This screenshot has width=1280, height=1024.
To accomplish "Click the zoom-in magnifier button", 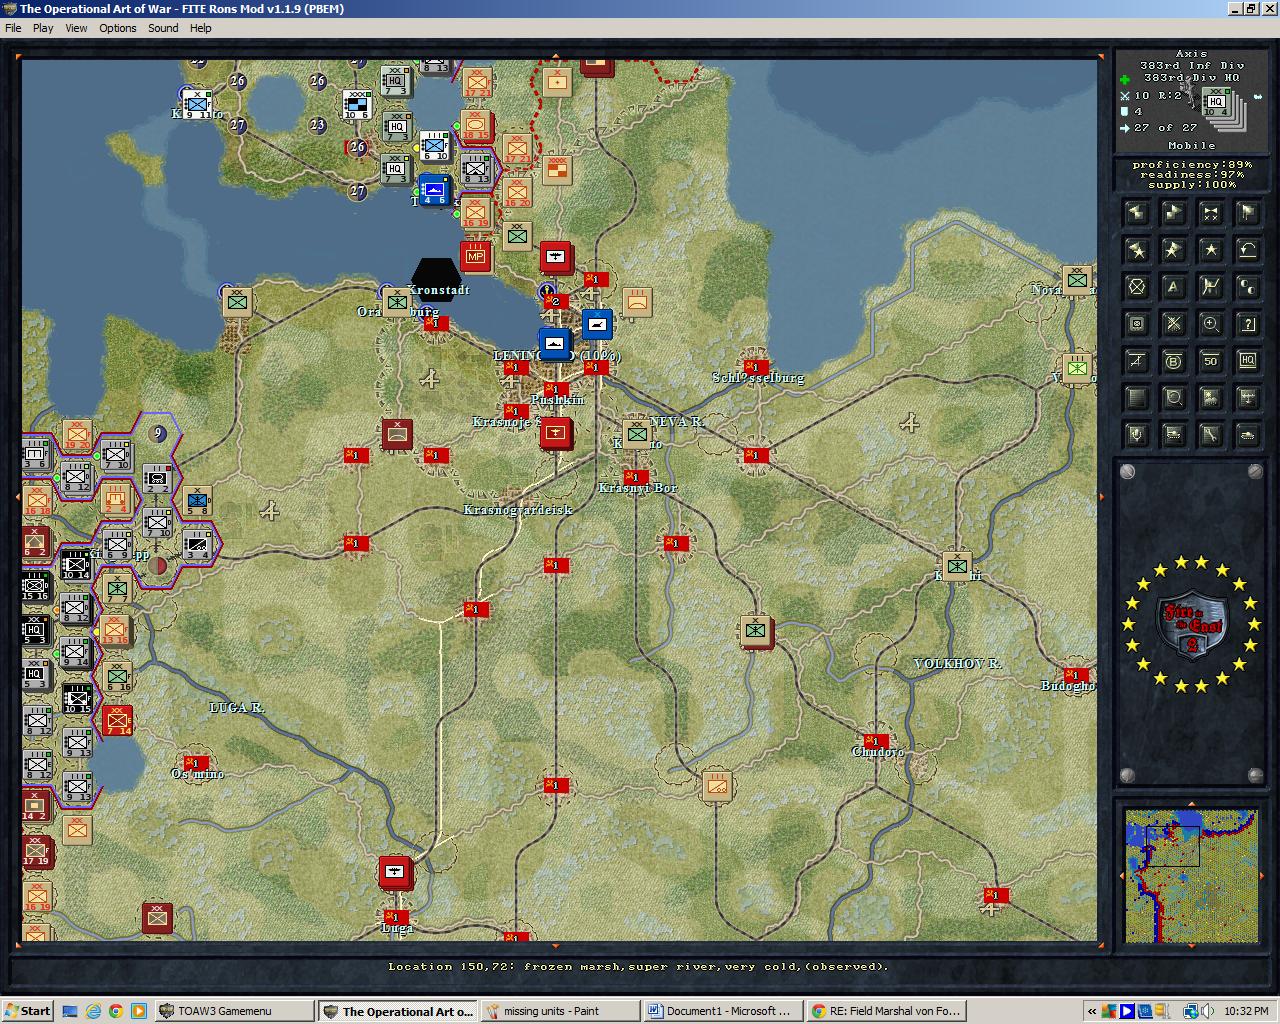I will point(1210,324).
